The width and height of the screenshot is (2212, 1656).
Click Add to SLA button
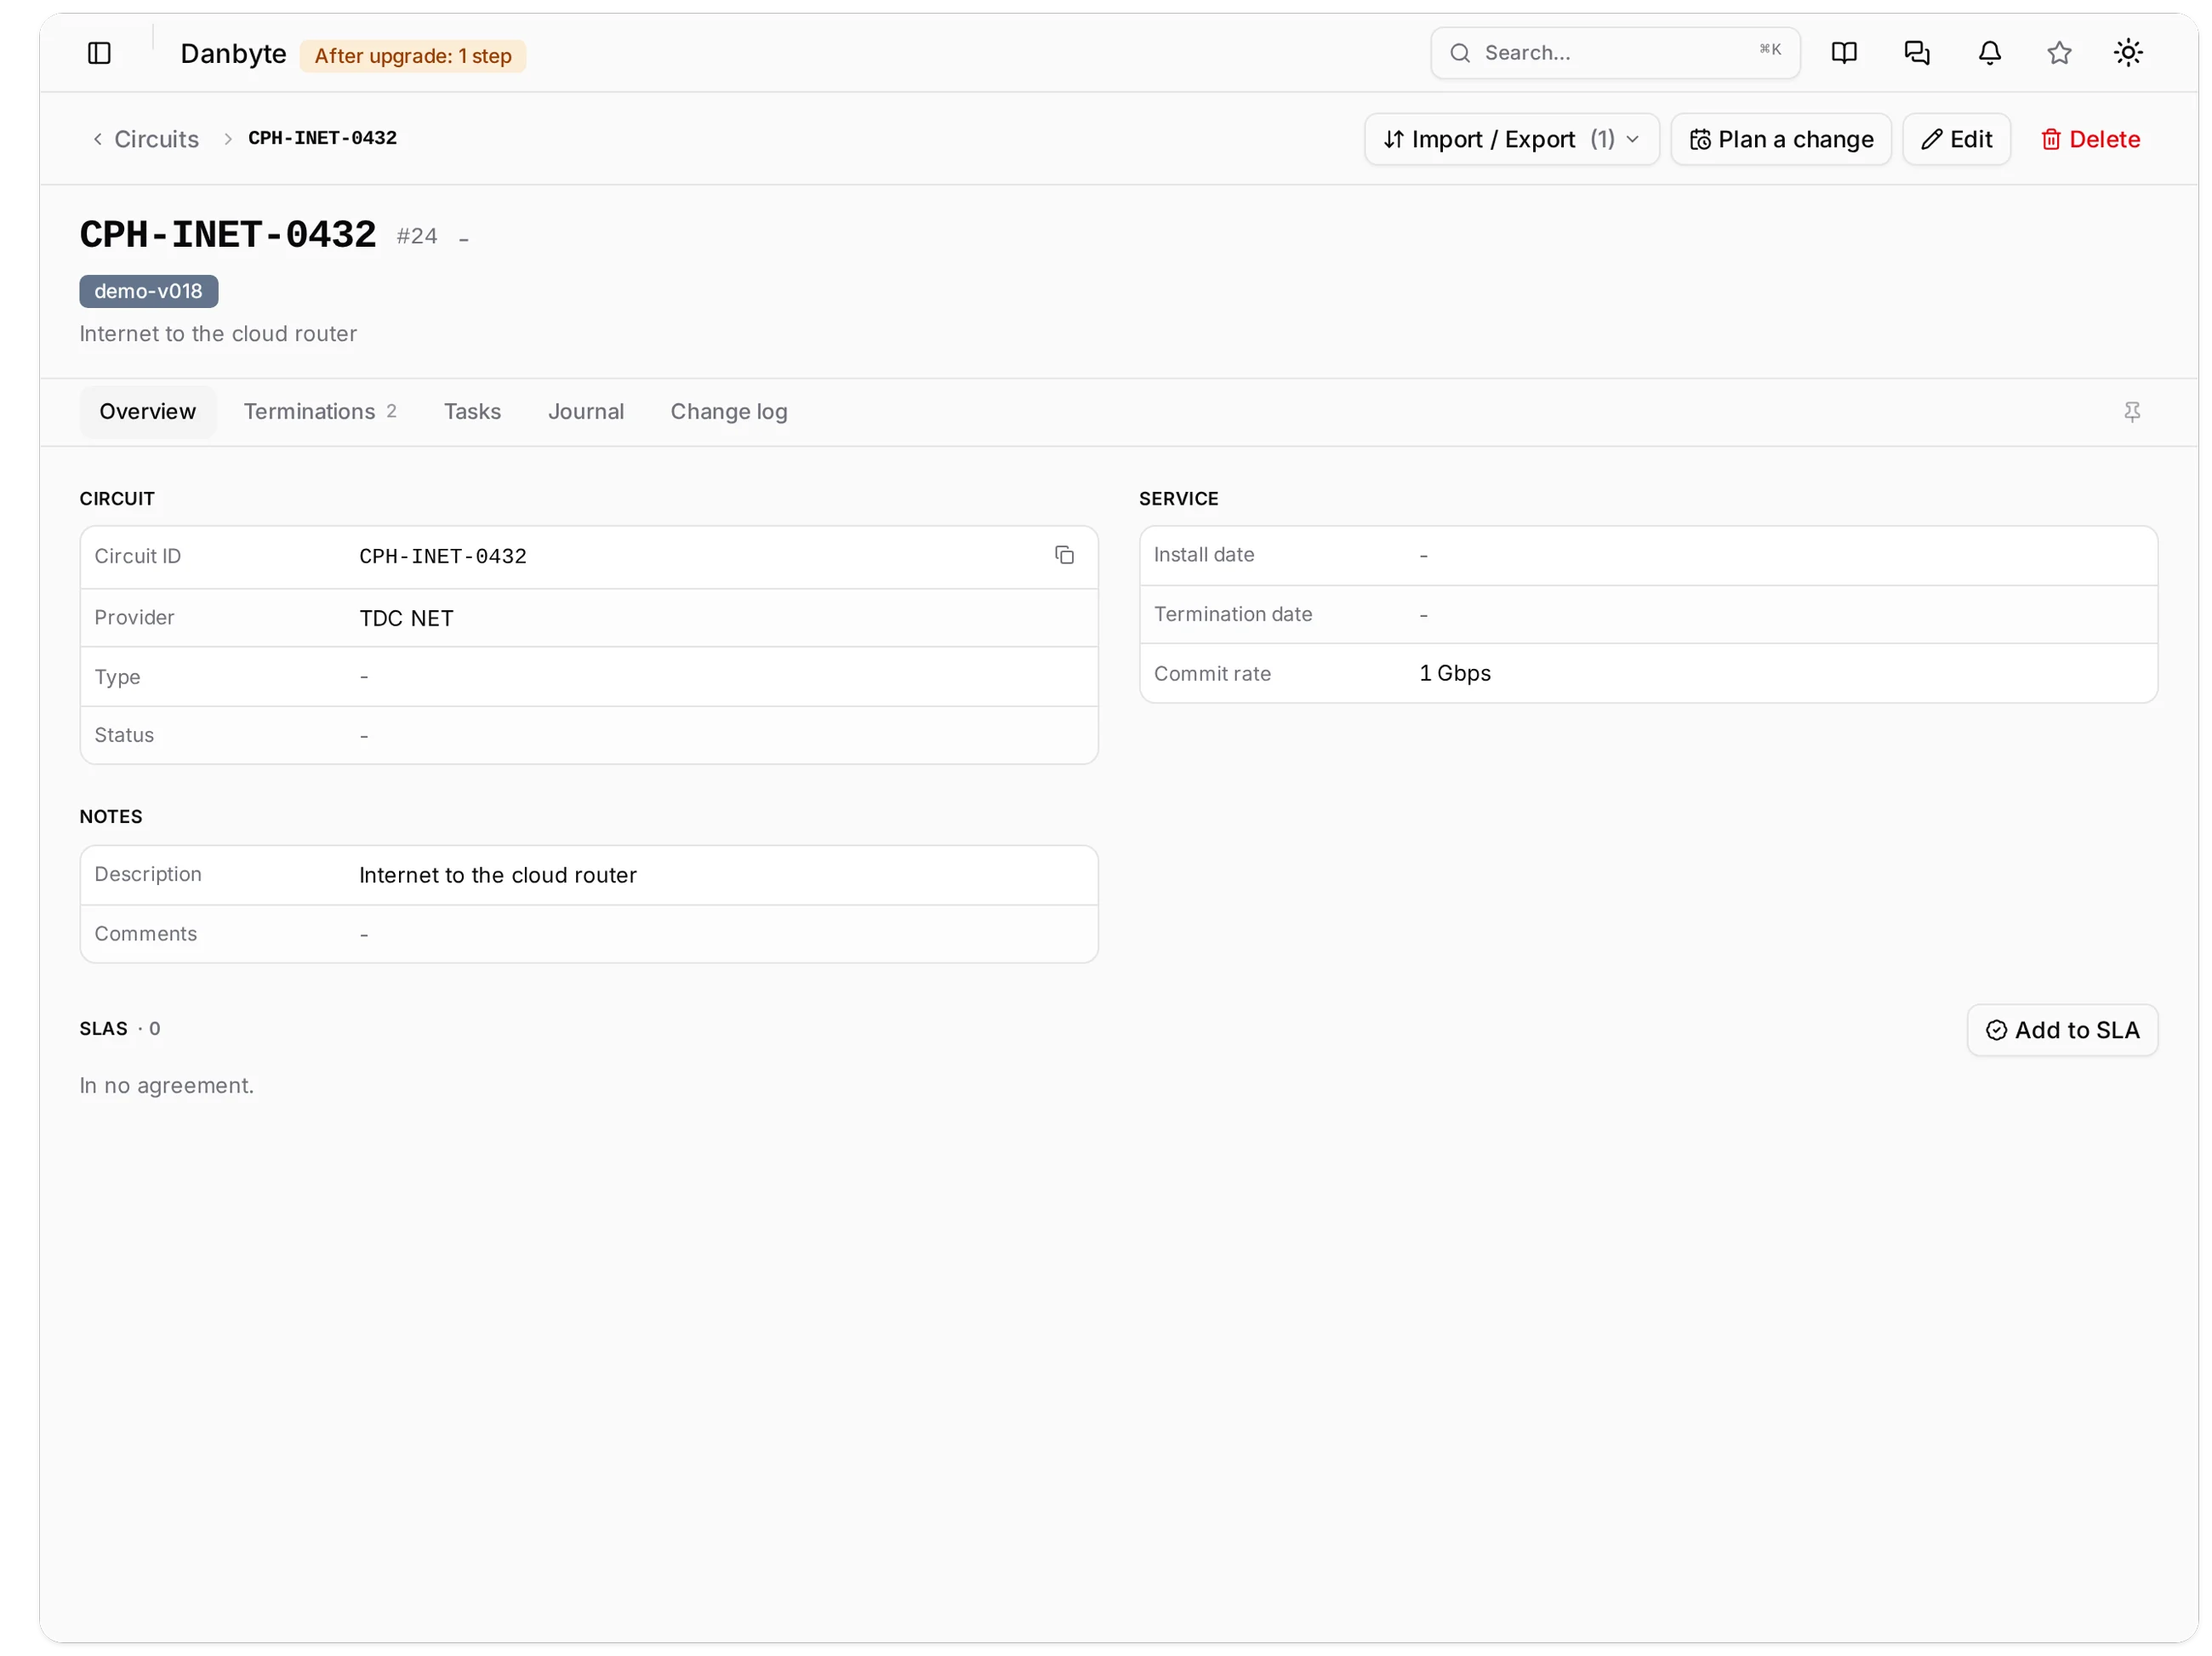point(2061,1030)
